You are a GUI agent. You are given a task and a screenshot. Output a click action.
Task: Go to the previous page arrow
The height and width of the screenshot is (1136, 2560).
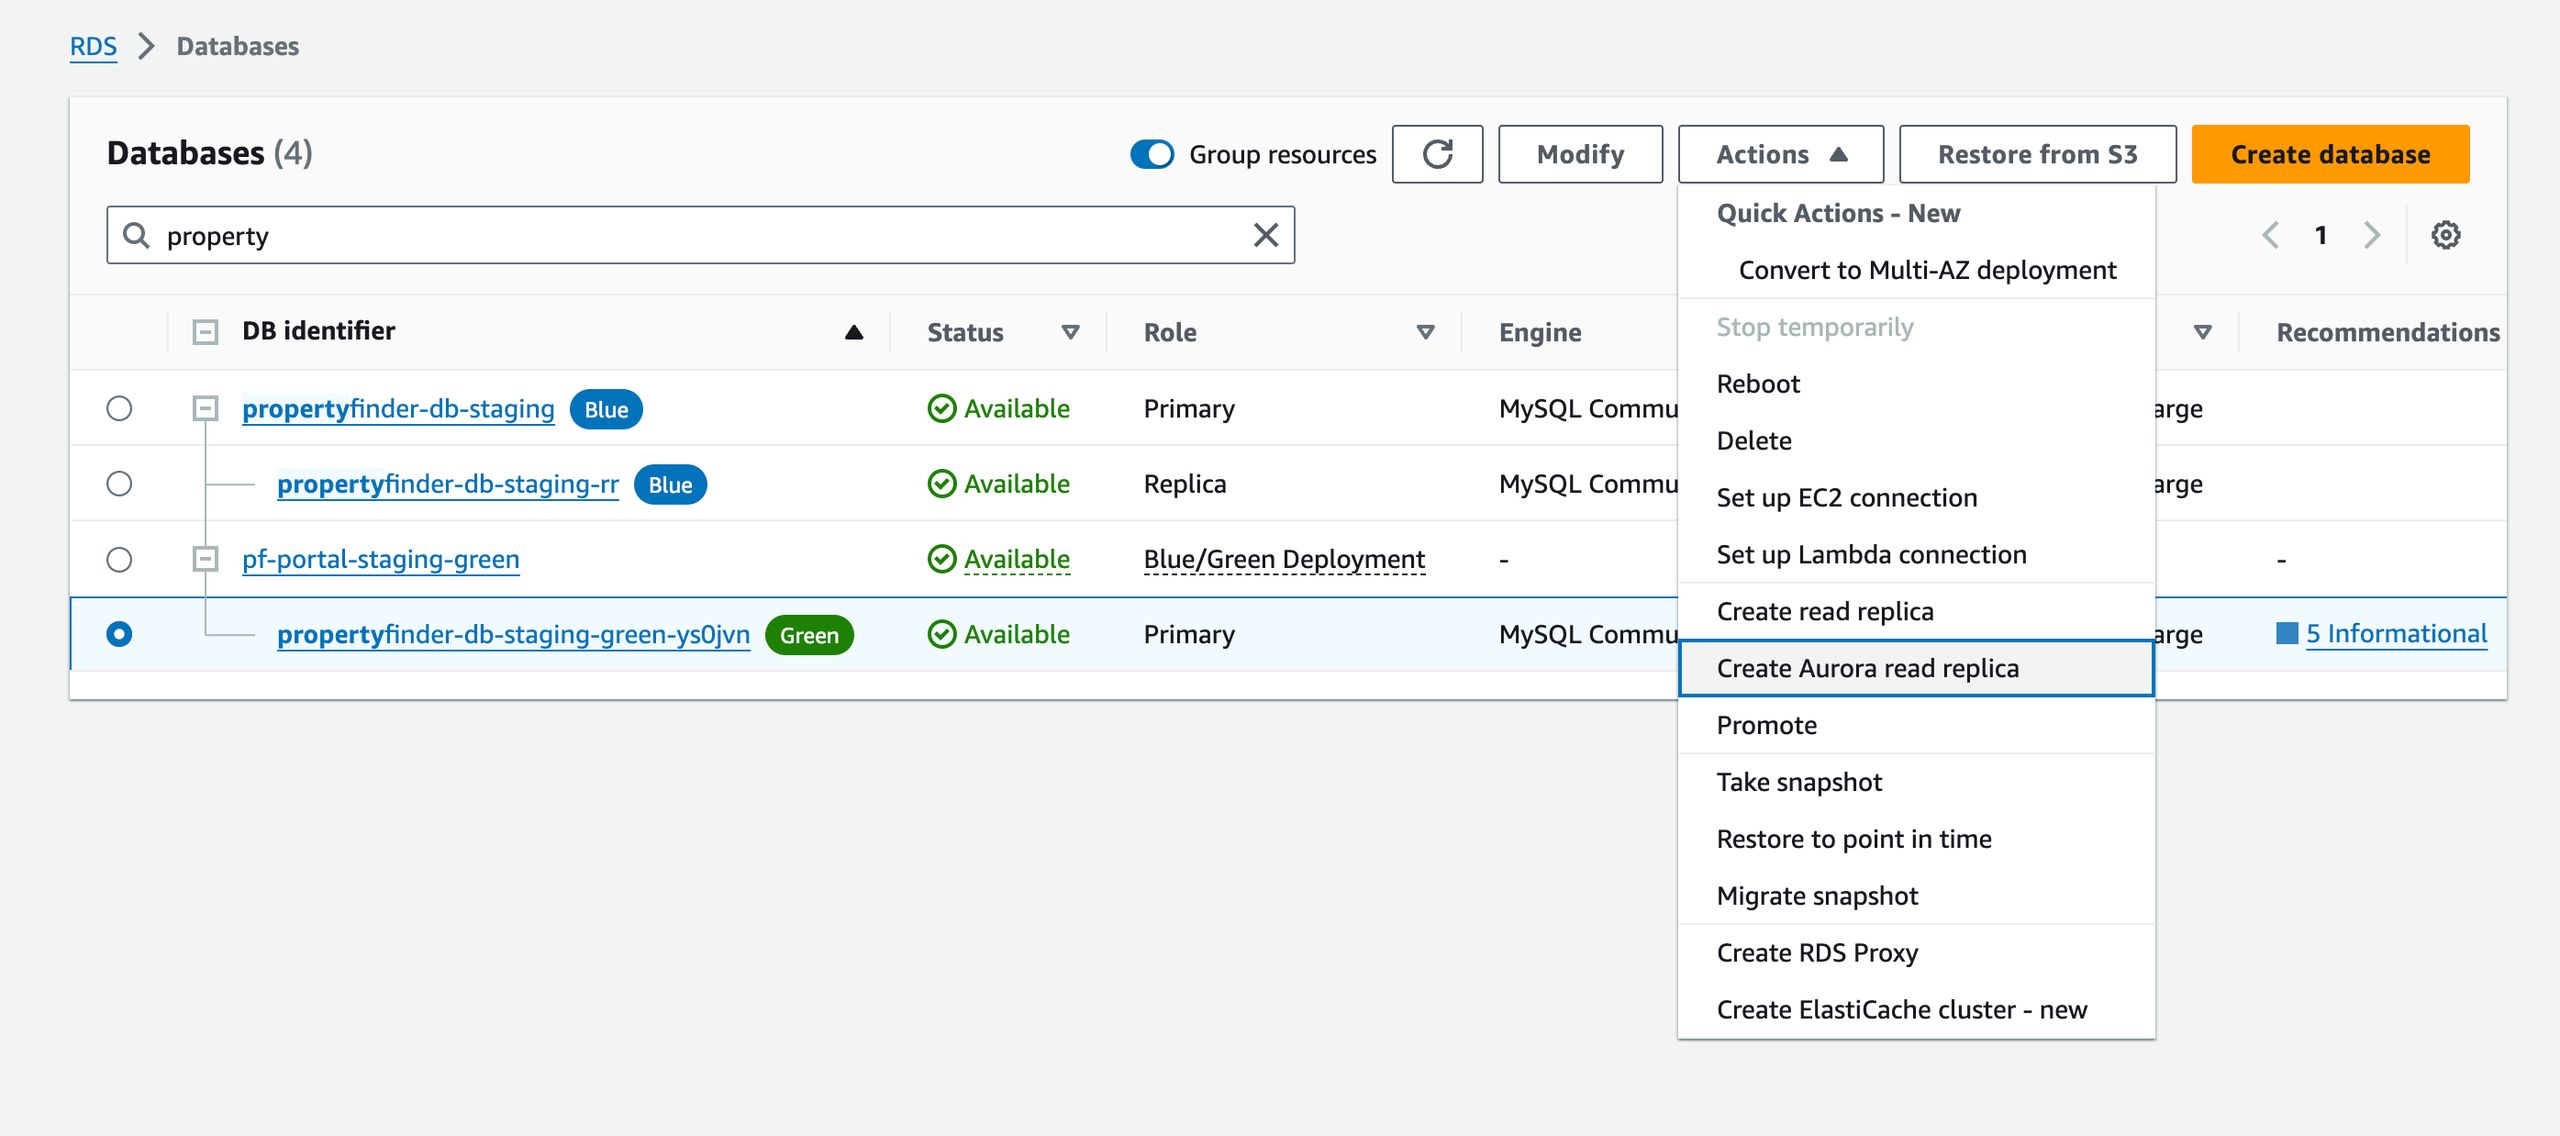(2271, 235)
